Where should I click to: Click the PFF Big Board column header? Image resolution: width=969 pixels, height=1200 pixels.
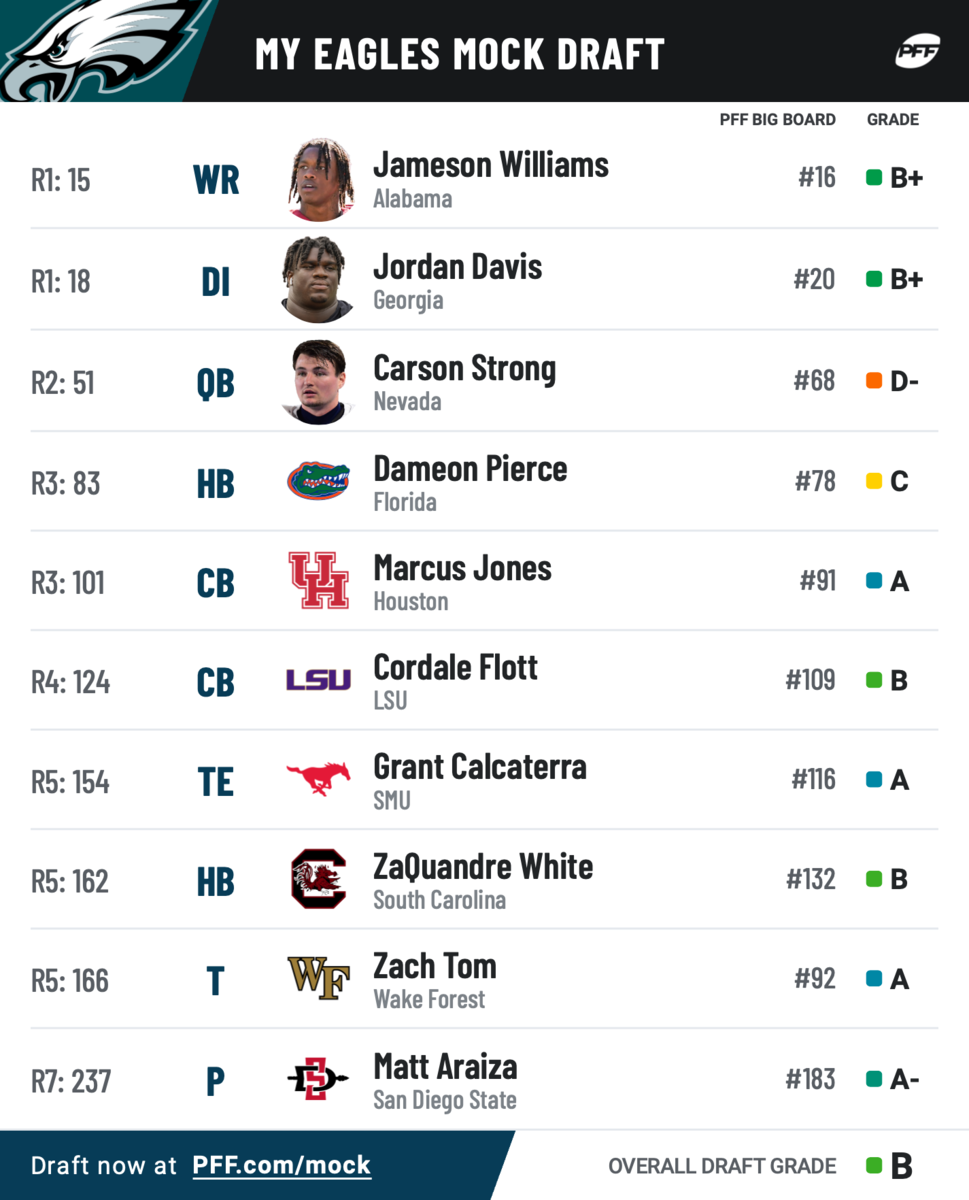(x=777, y=119)
